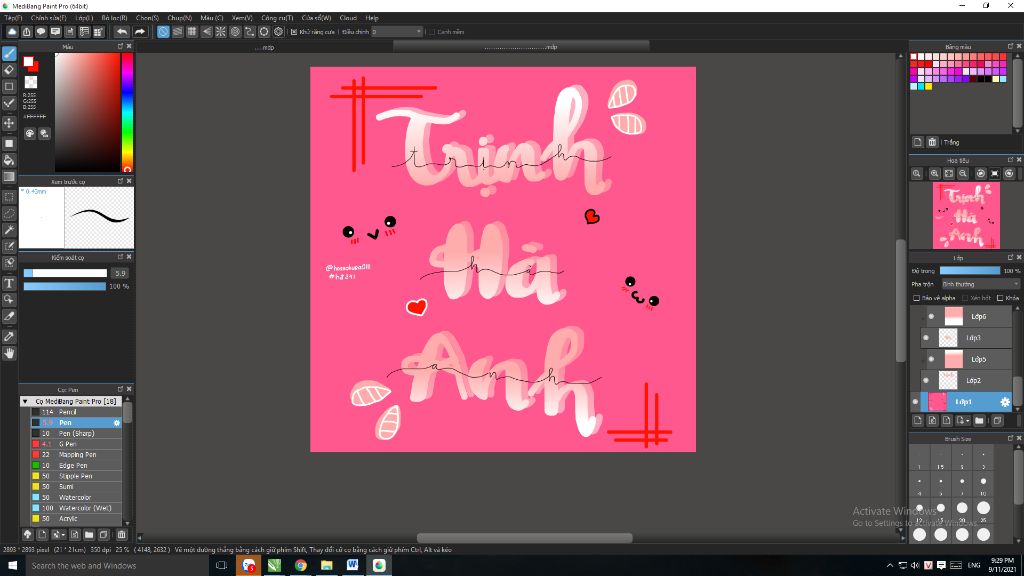Pick the transparent color swatch

31,82
